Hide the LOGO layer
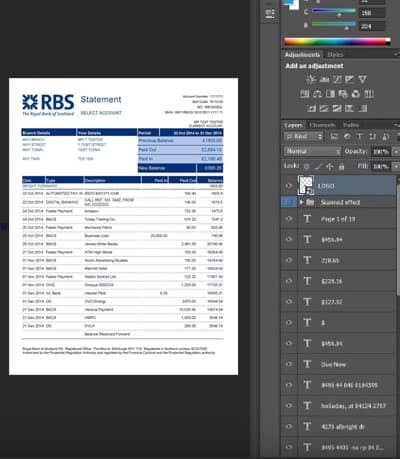This screenshot has height=459, width=400. coord(289,186)
